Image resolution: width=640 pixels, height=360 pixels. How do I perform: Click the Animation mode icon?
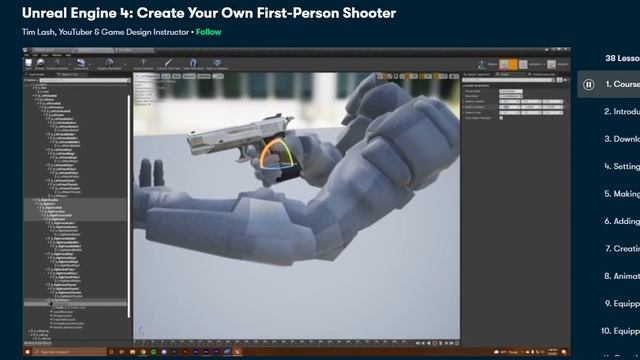click(523, 64)
